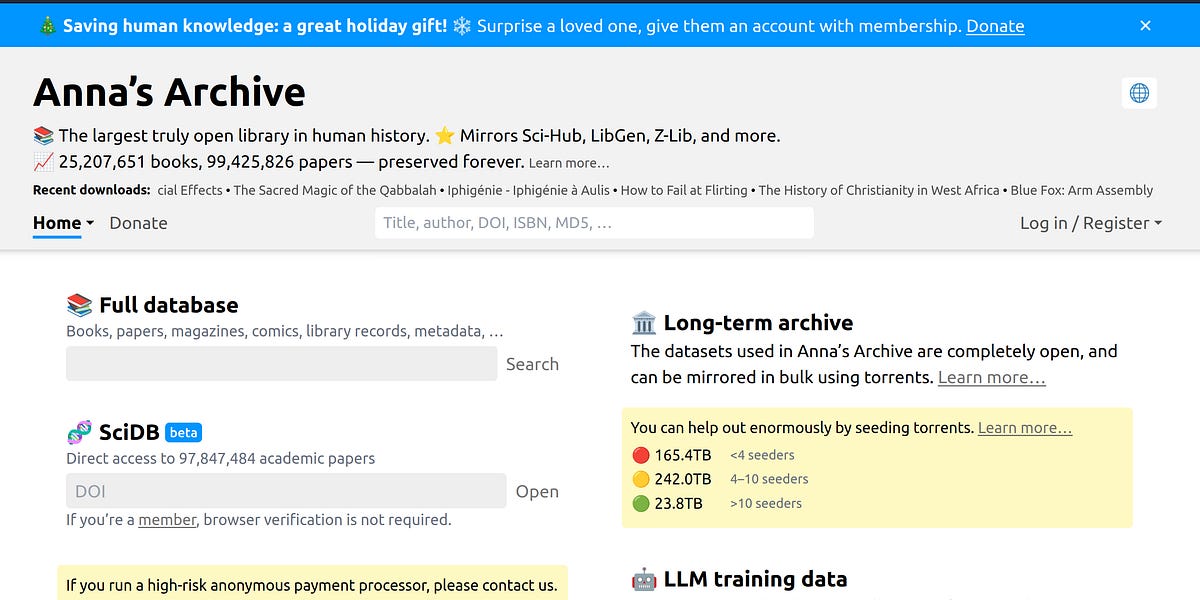Viewport: 1200px width, 600px height.
Task: Click the Search button for Full database
Action: click(532, 364)
